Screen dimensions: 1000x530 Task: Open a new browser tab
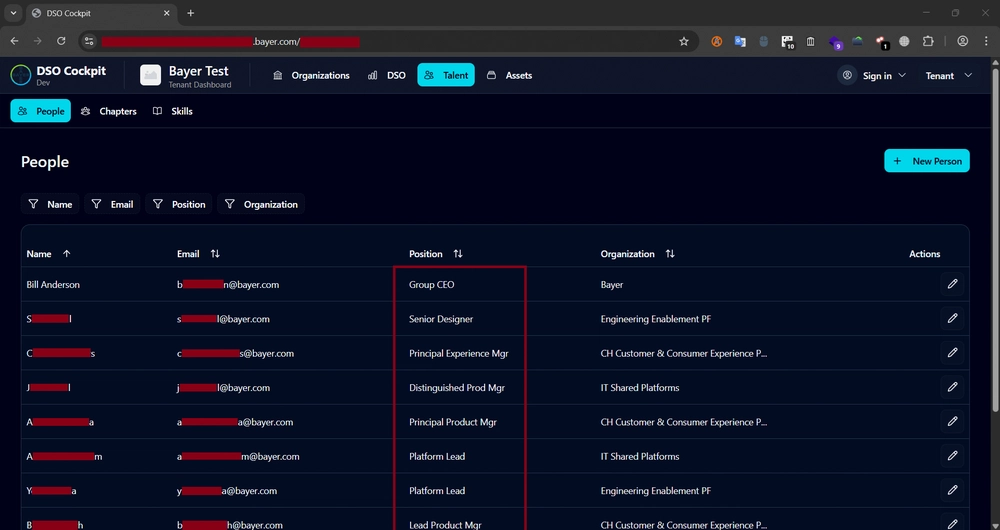point(191,13)
